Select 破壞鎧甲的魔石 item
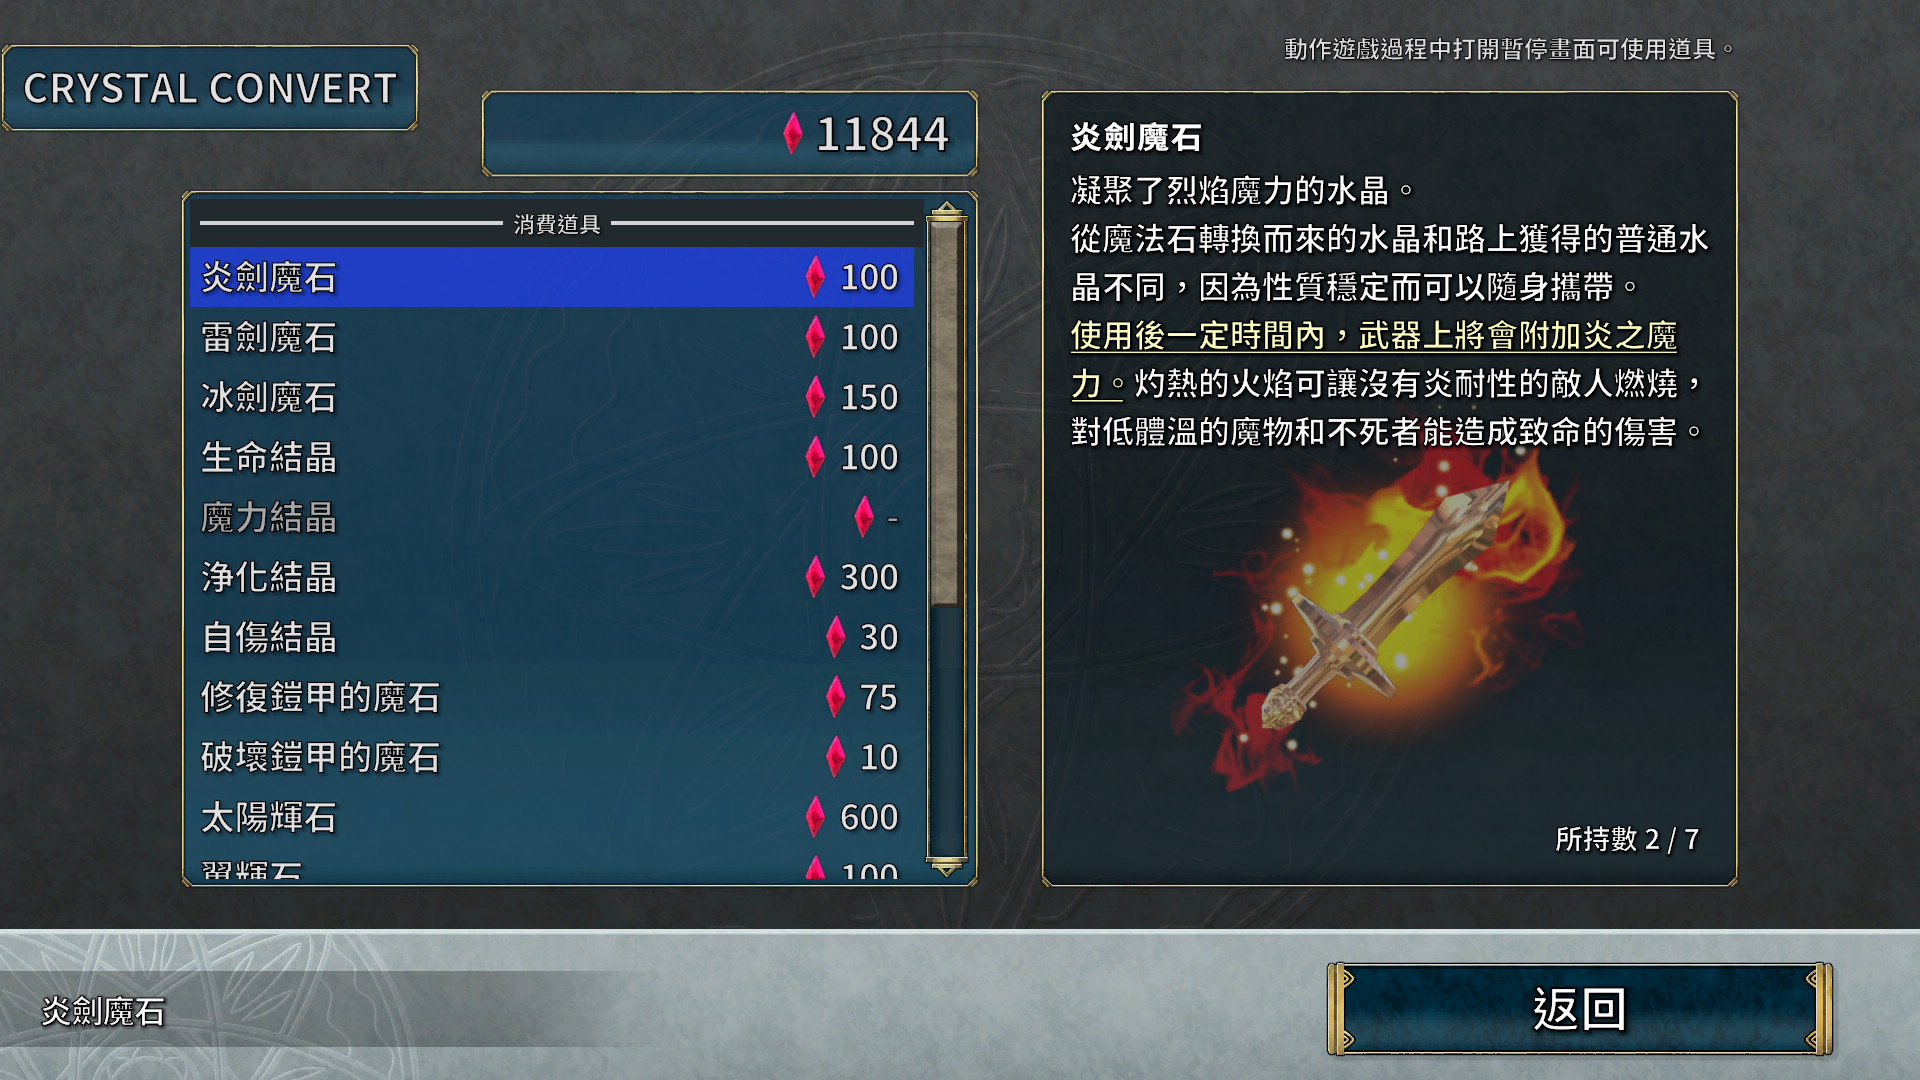 coord(552,757)
